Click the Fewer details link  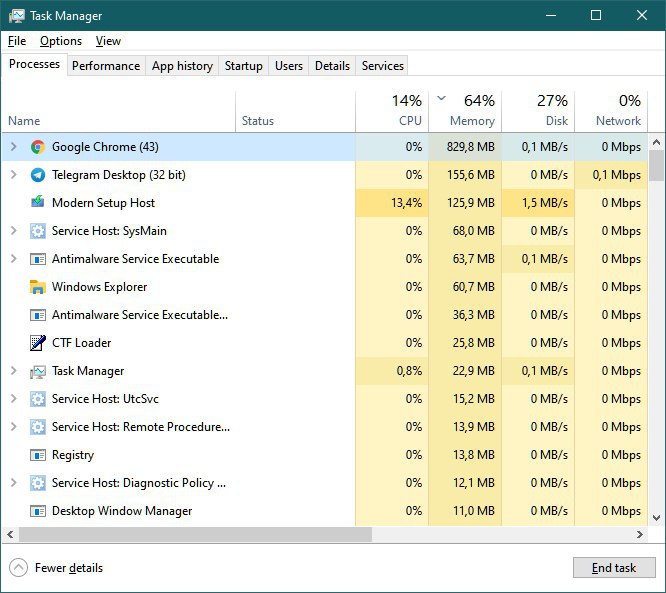pyautogui.click(x=69, y=568)
